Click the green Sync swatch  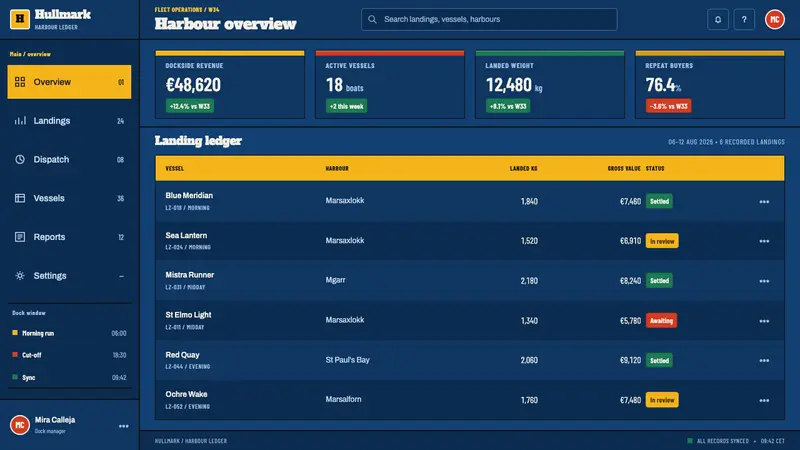coord(15,377)
